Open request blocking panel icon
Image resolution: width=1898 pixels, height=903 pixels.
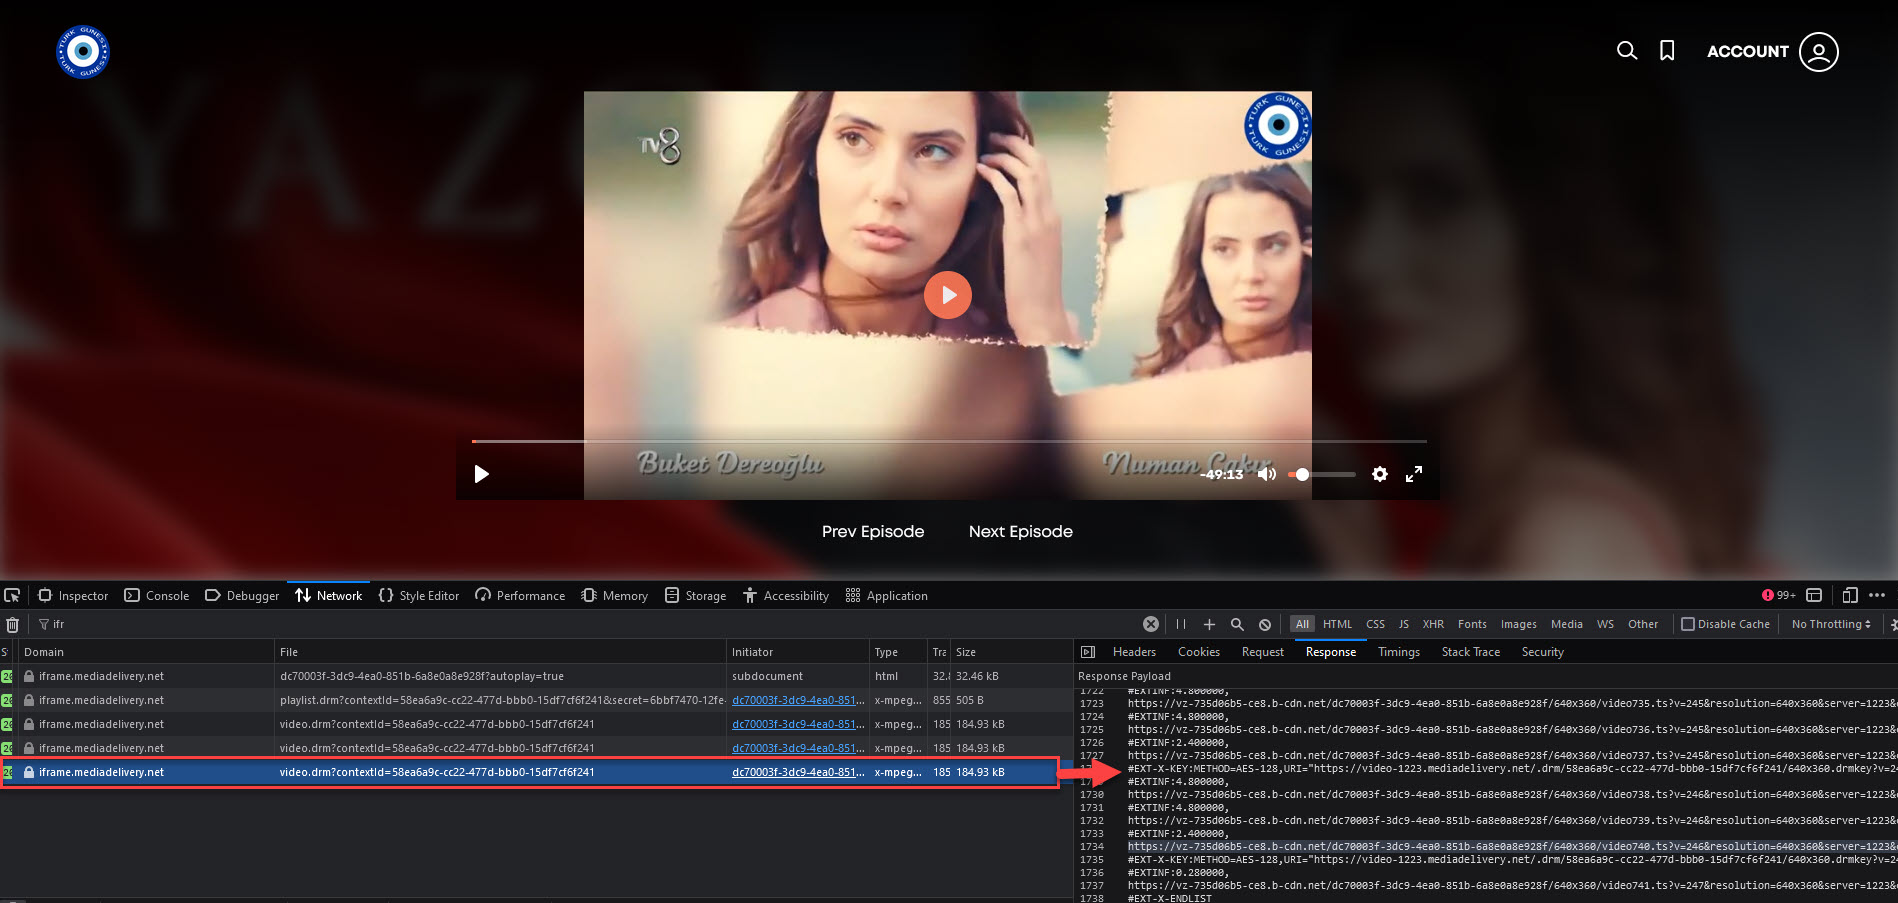[x=1265, y=624]
